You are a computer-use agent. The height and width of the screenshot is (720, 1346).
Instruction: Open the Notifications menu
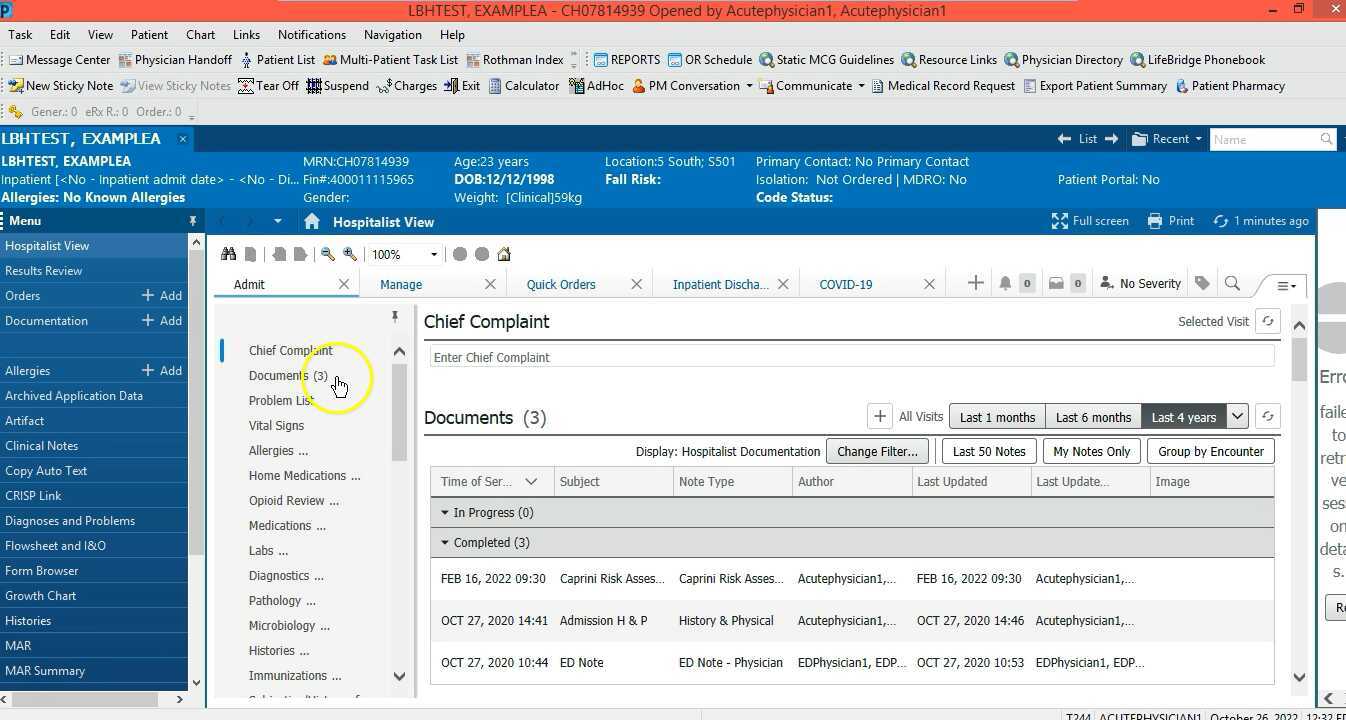(311, 34)
